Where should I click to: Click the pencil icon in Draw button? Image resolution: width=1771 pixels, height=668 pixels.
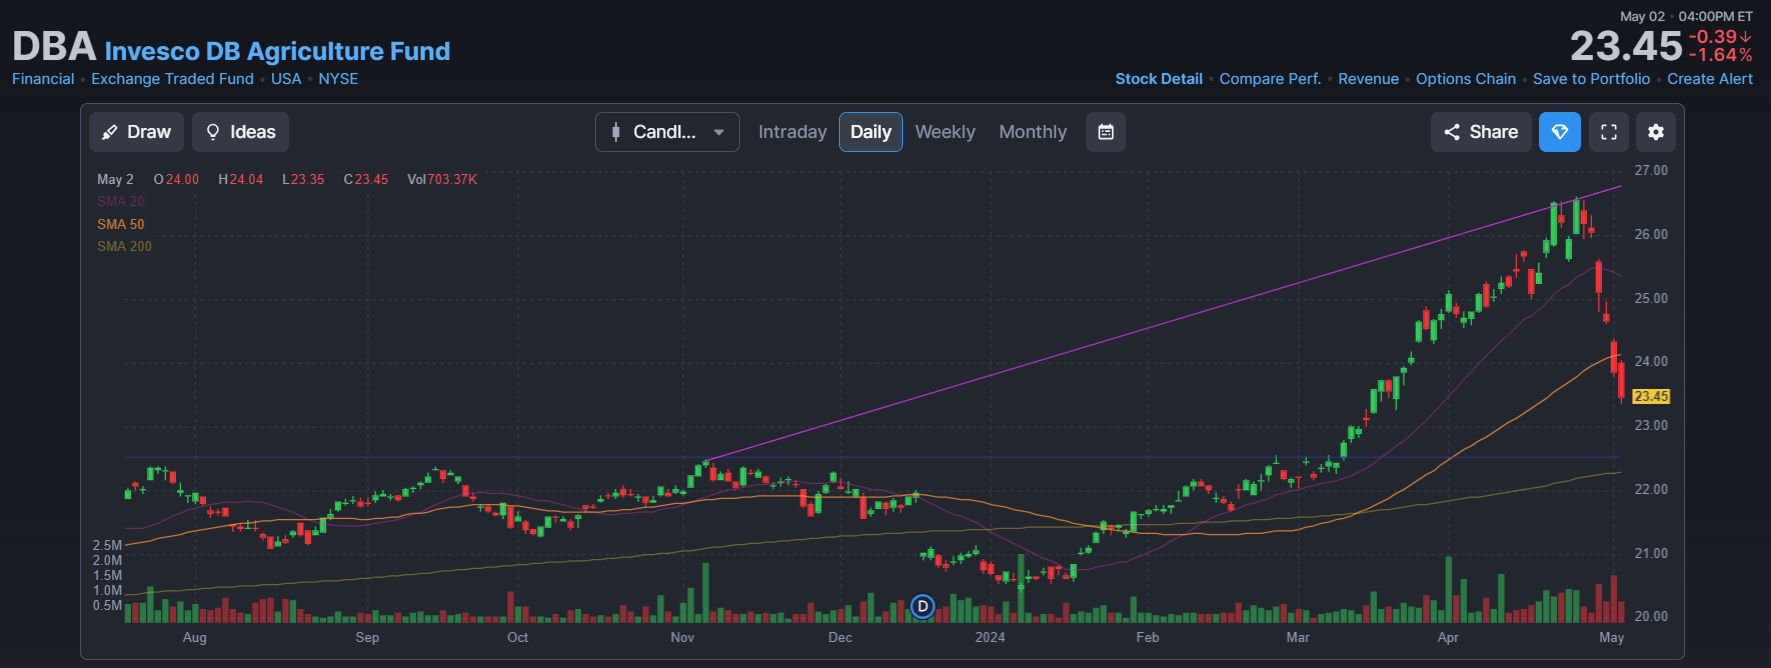pos(110,132)
